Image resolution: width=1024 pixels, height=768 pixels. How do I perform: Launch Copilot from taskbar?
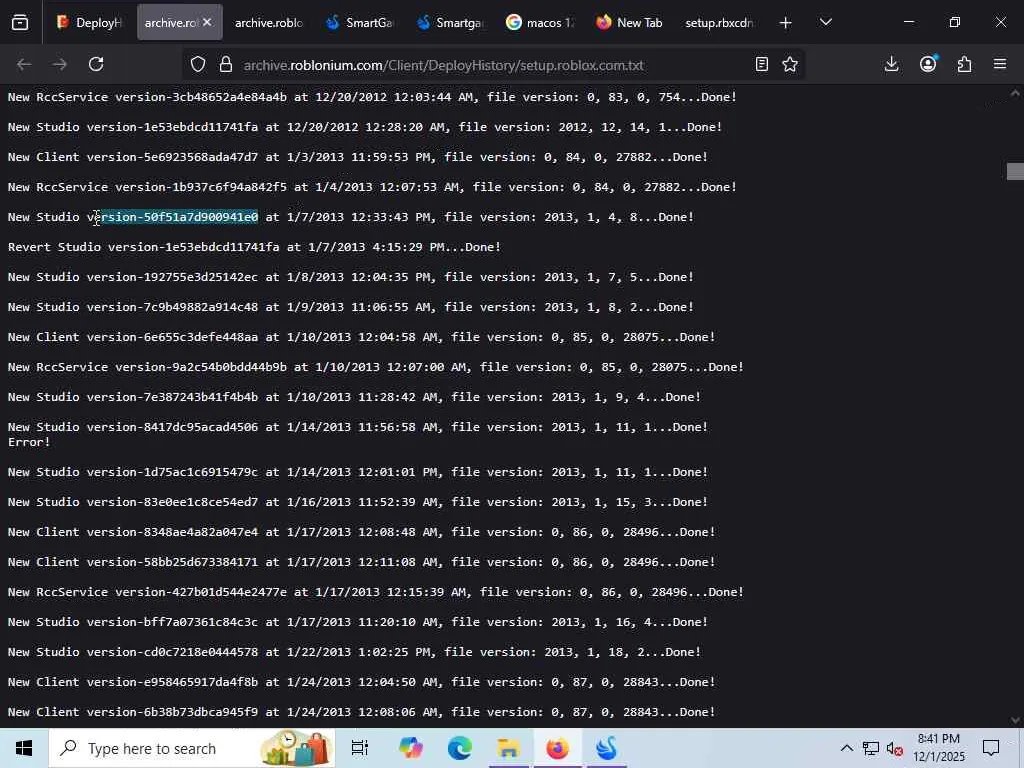point(411,748)
